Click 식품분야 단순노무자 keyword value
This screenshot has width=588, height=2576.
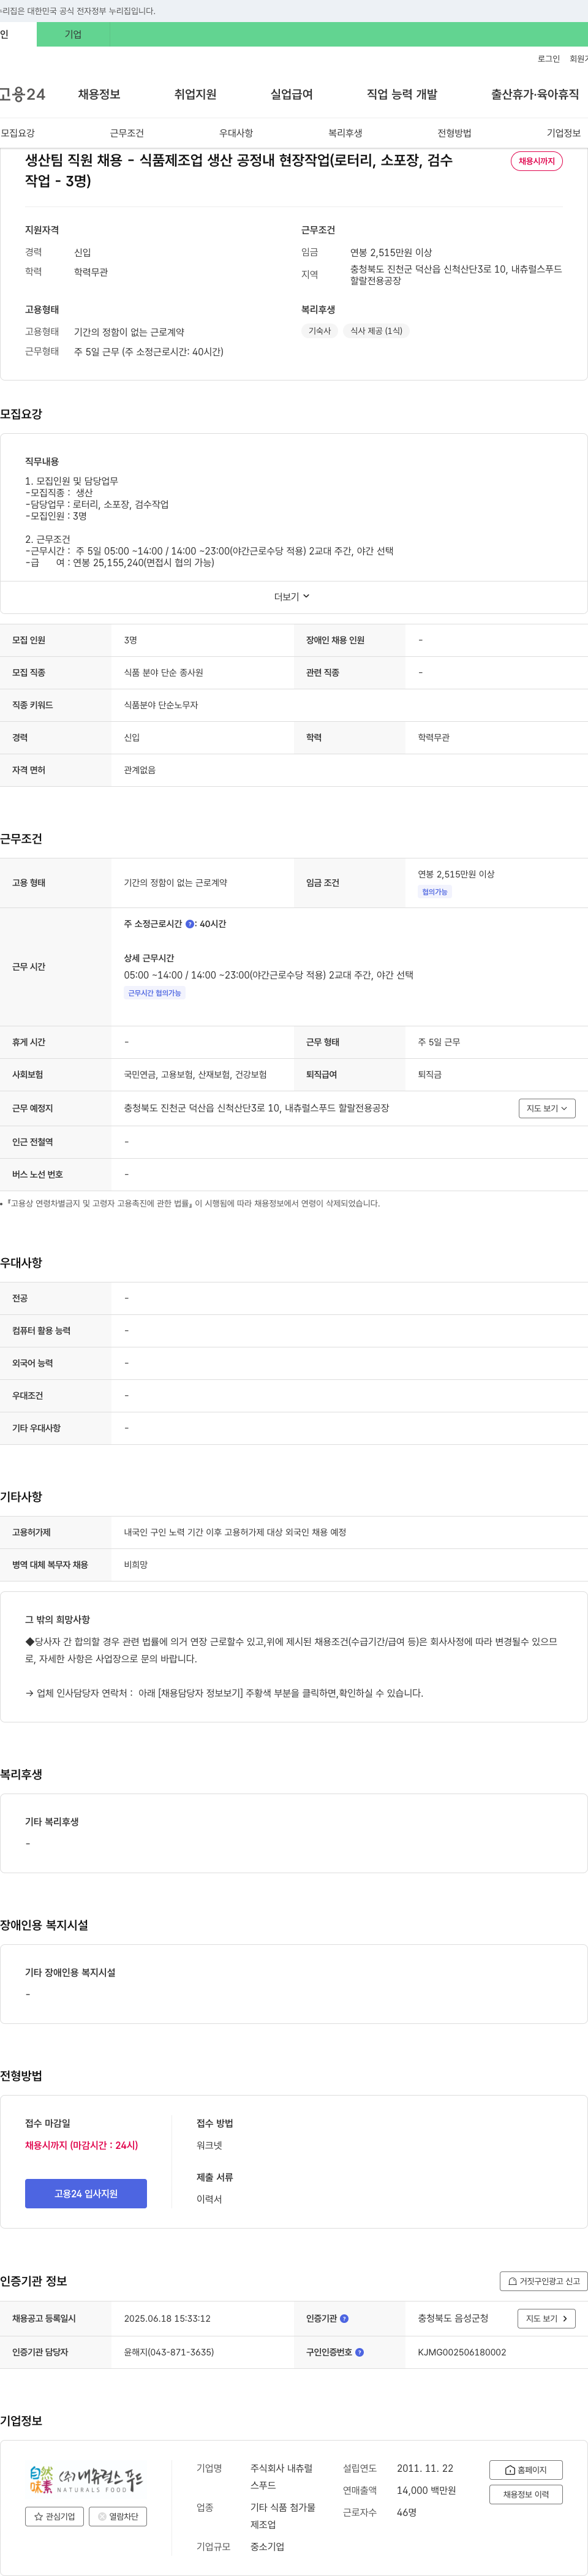(161, 705)
